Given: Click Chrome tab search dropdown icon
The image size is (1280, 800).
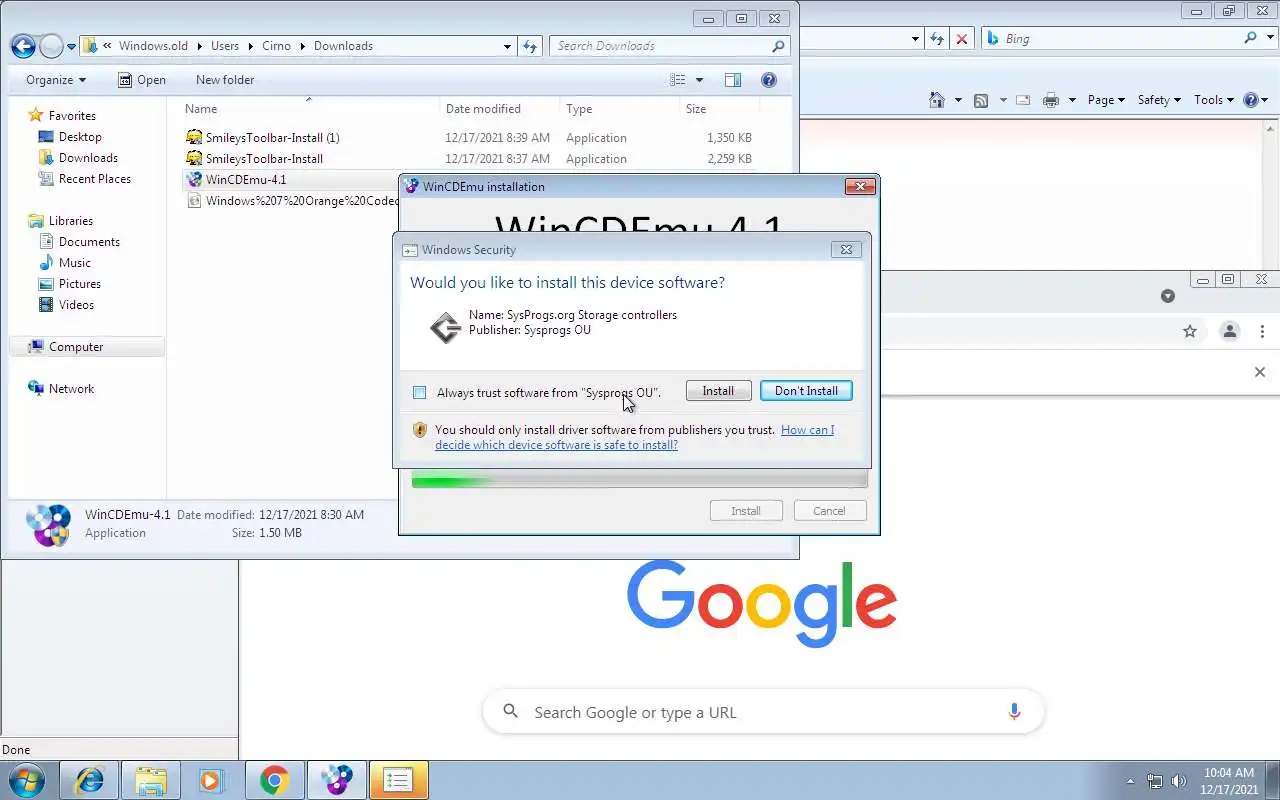Looking at the screenshot, I should (x=1167, y=296).
